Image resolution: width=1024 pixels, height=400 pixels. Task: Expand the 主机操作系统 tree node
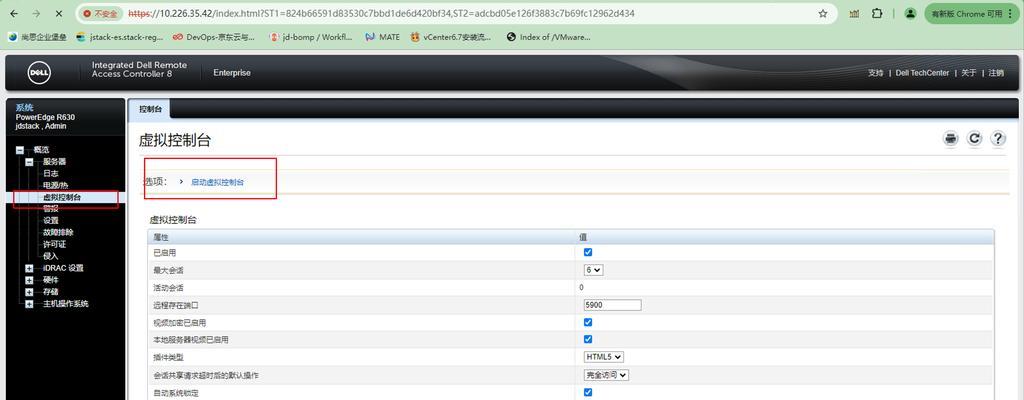click(x=29, y=305)
